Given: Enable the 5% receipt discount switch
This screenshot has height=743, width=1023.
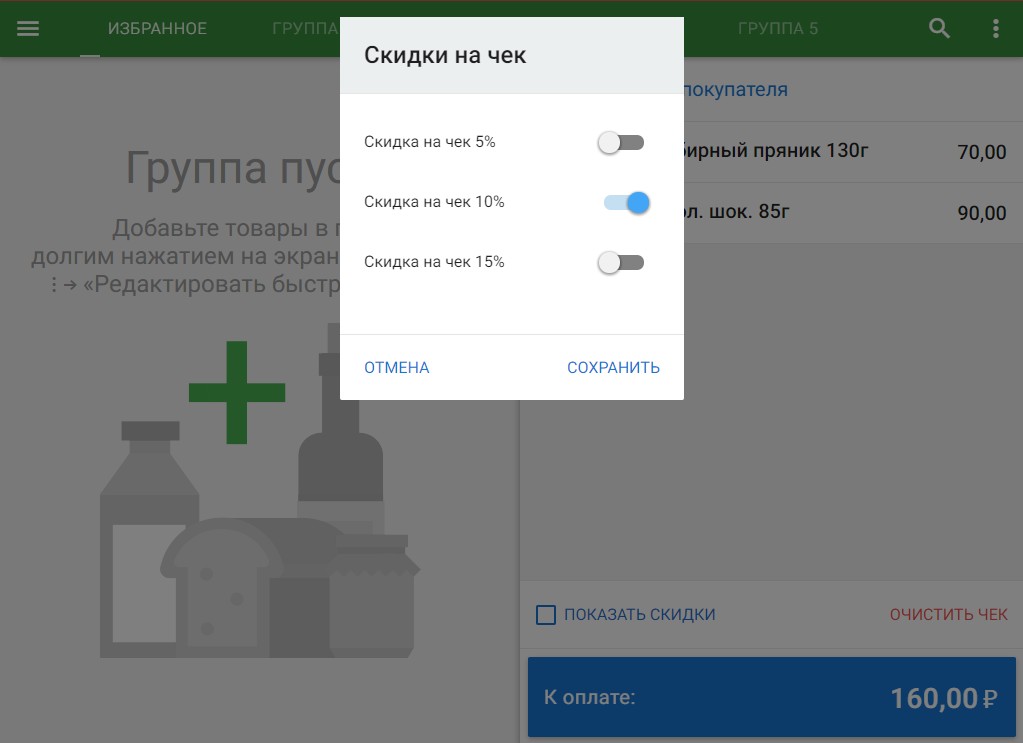Looking at the screenshot, I should [x=621, y=143].
